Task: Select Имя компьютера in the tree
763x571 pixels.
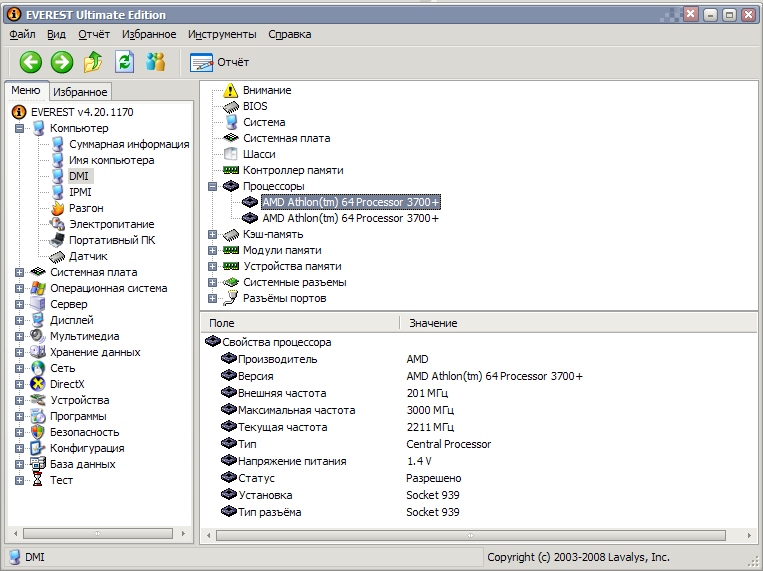Action: tap(111, 161)
